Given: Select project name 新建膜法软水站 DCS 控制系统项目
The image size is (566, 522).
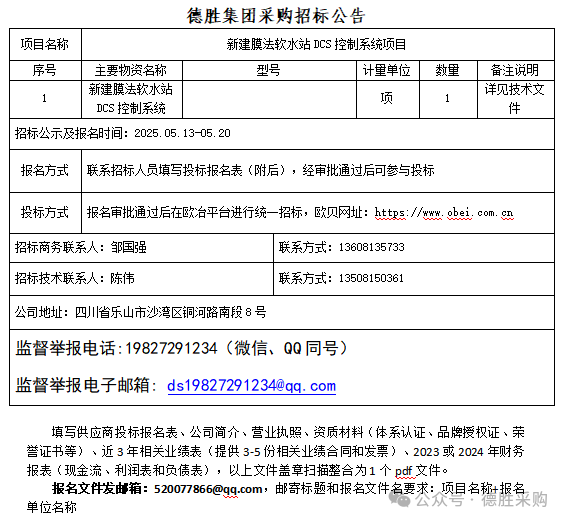Looking at the screenshot, I should point(316,44).
